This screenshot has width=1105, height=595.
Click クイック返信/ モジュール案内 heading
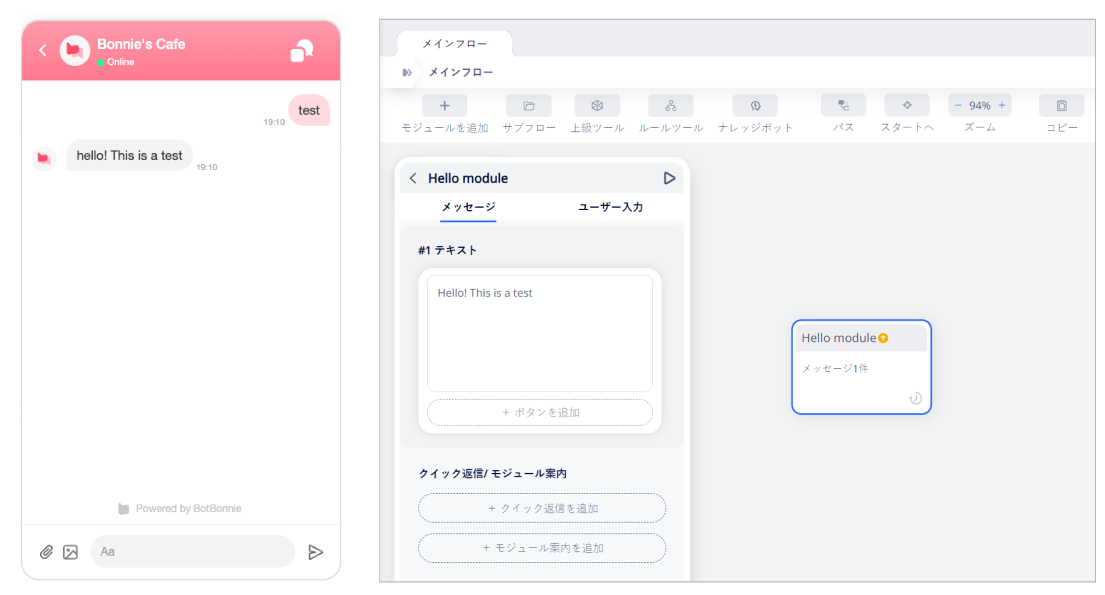coord(493,473)
